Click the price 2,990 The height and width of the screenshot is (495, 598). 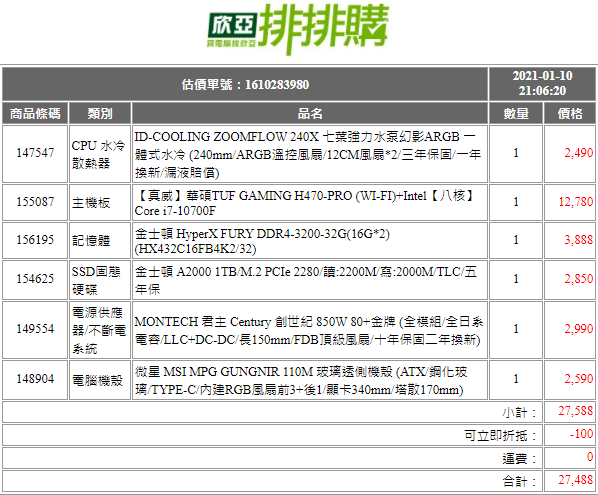(x=578, y=329)
